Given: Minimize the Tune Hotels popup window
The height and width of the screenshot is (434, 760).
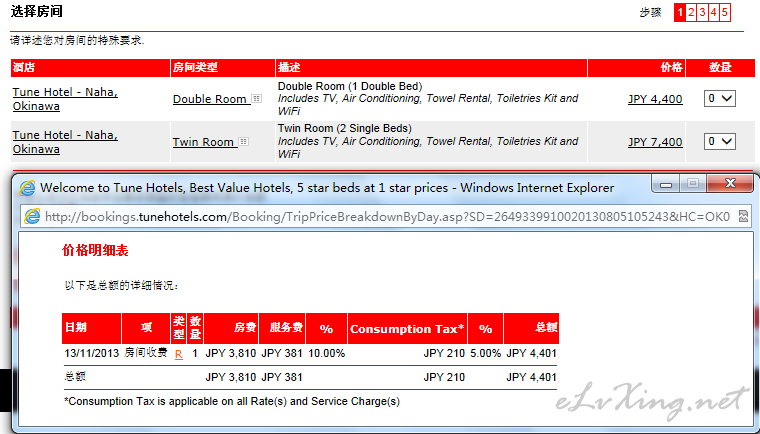Looking at the screenshot, I should (x=666, y=184).
